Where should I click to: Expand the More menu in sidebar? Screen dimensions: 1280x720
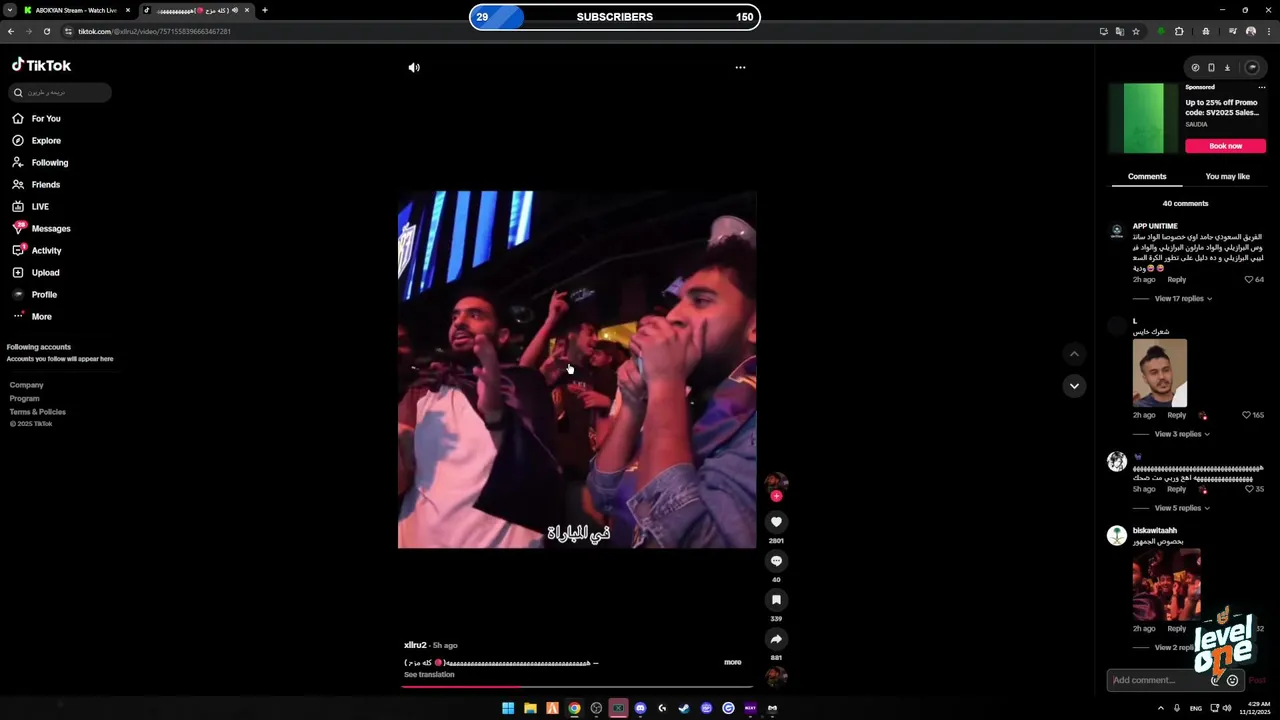pos(32,317)
